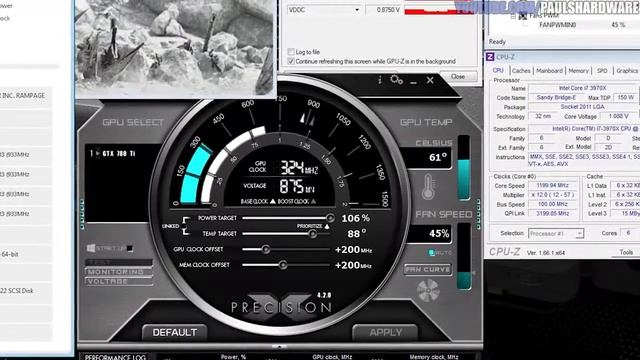This screenshot has width=640, height=360.
Task: Click the DEFAULT button in Precision X
Action: (174, 332)
